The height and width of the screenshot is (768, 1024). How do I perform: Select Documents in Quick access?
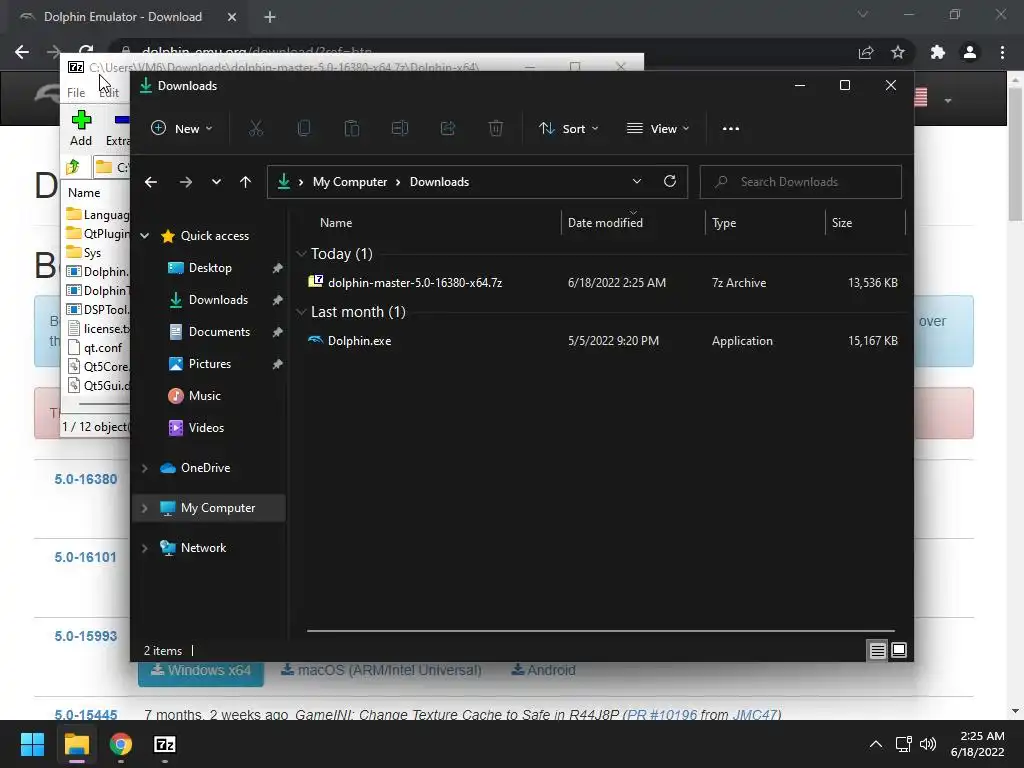[219, 332]
